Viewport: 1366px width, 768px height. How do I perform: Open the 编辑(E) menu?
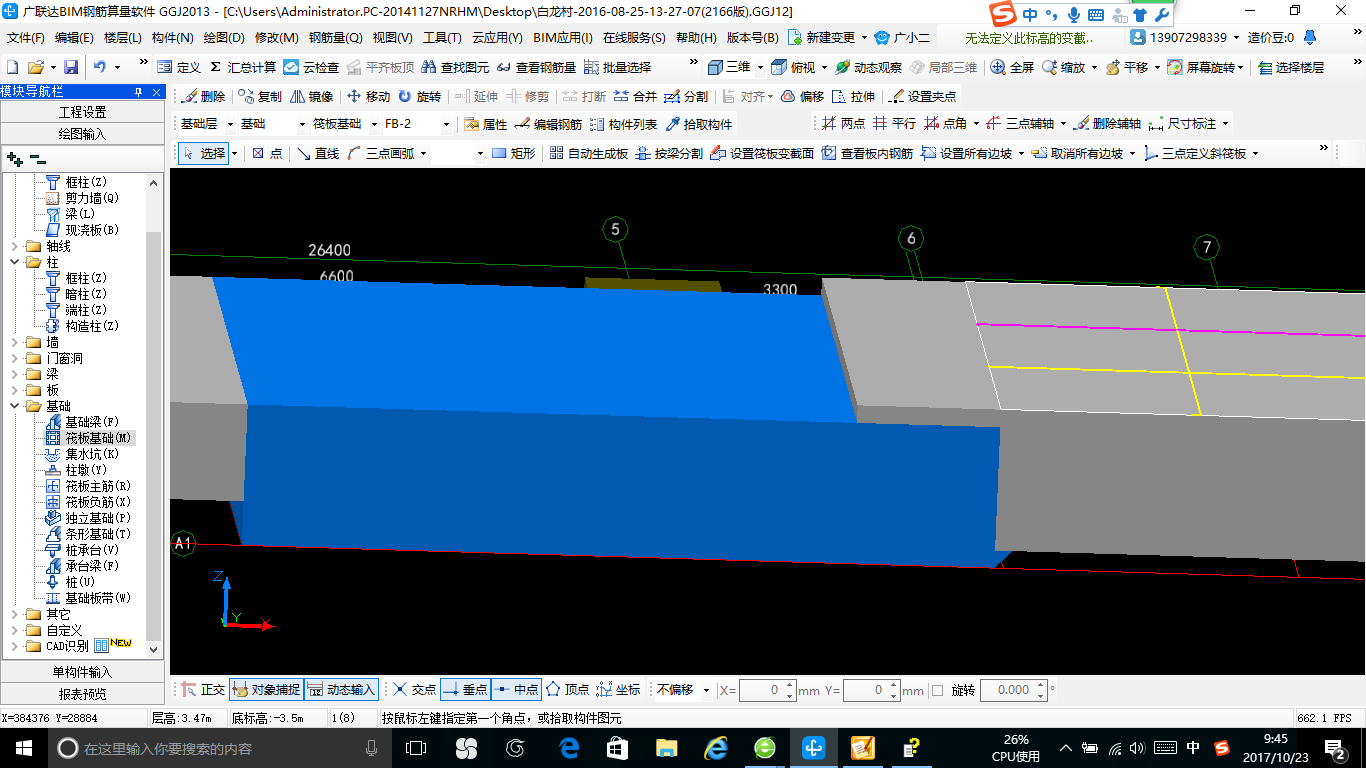click(74, 38)
